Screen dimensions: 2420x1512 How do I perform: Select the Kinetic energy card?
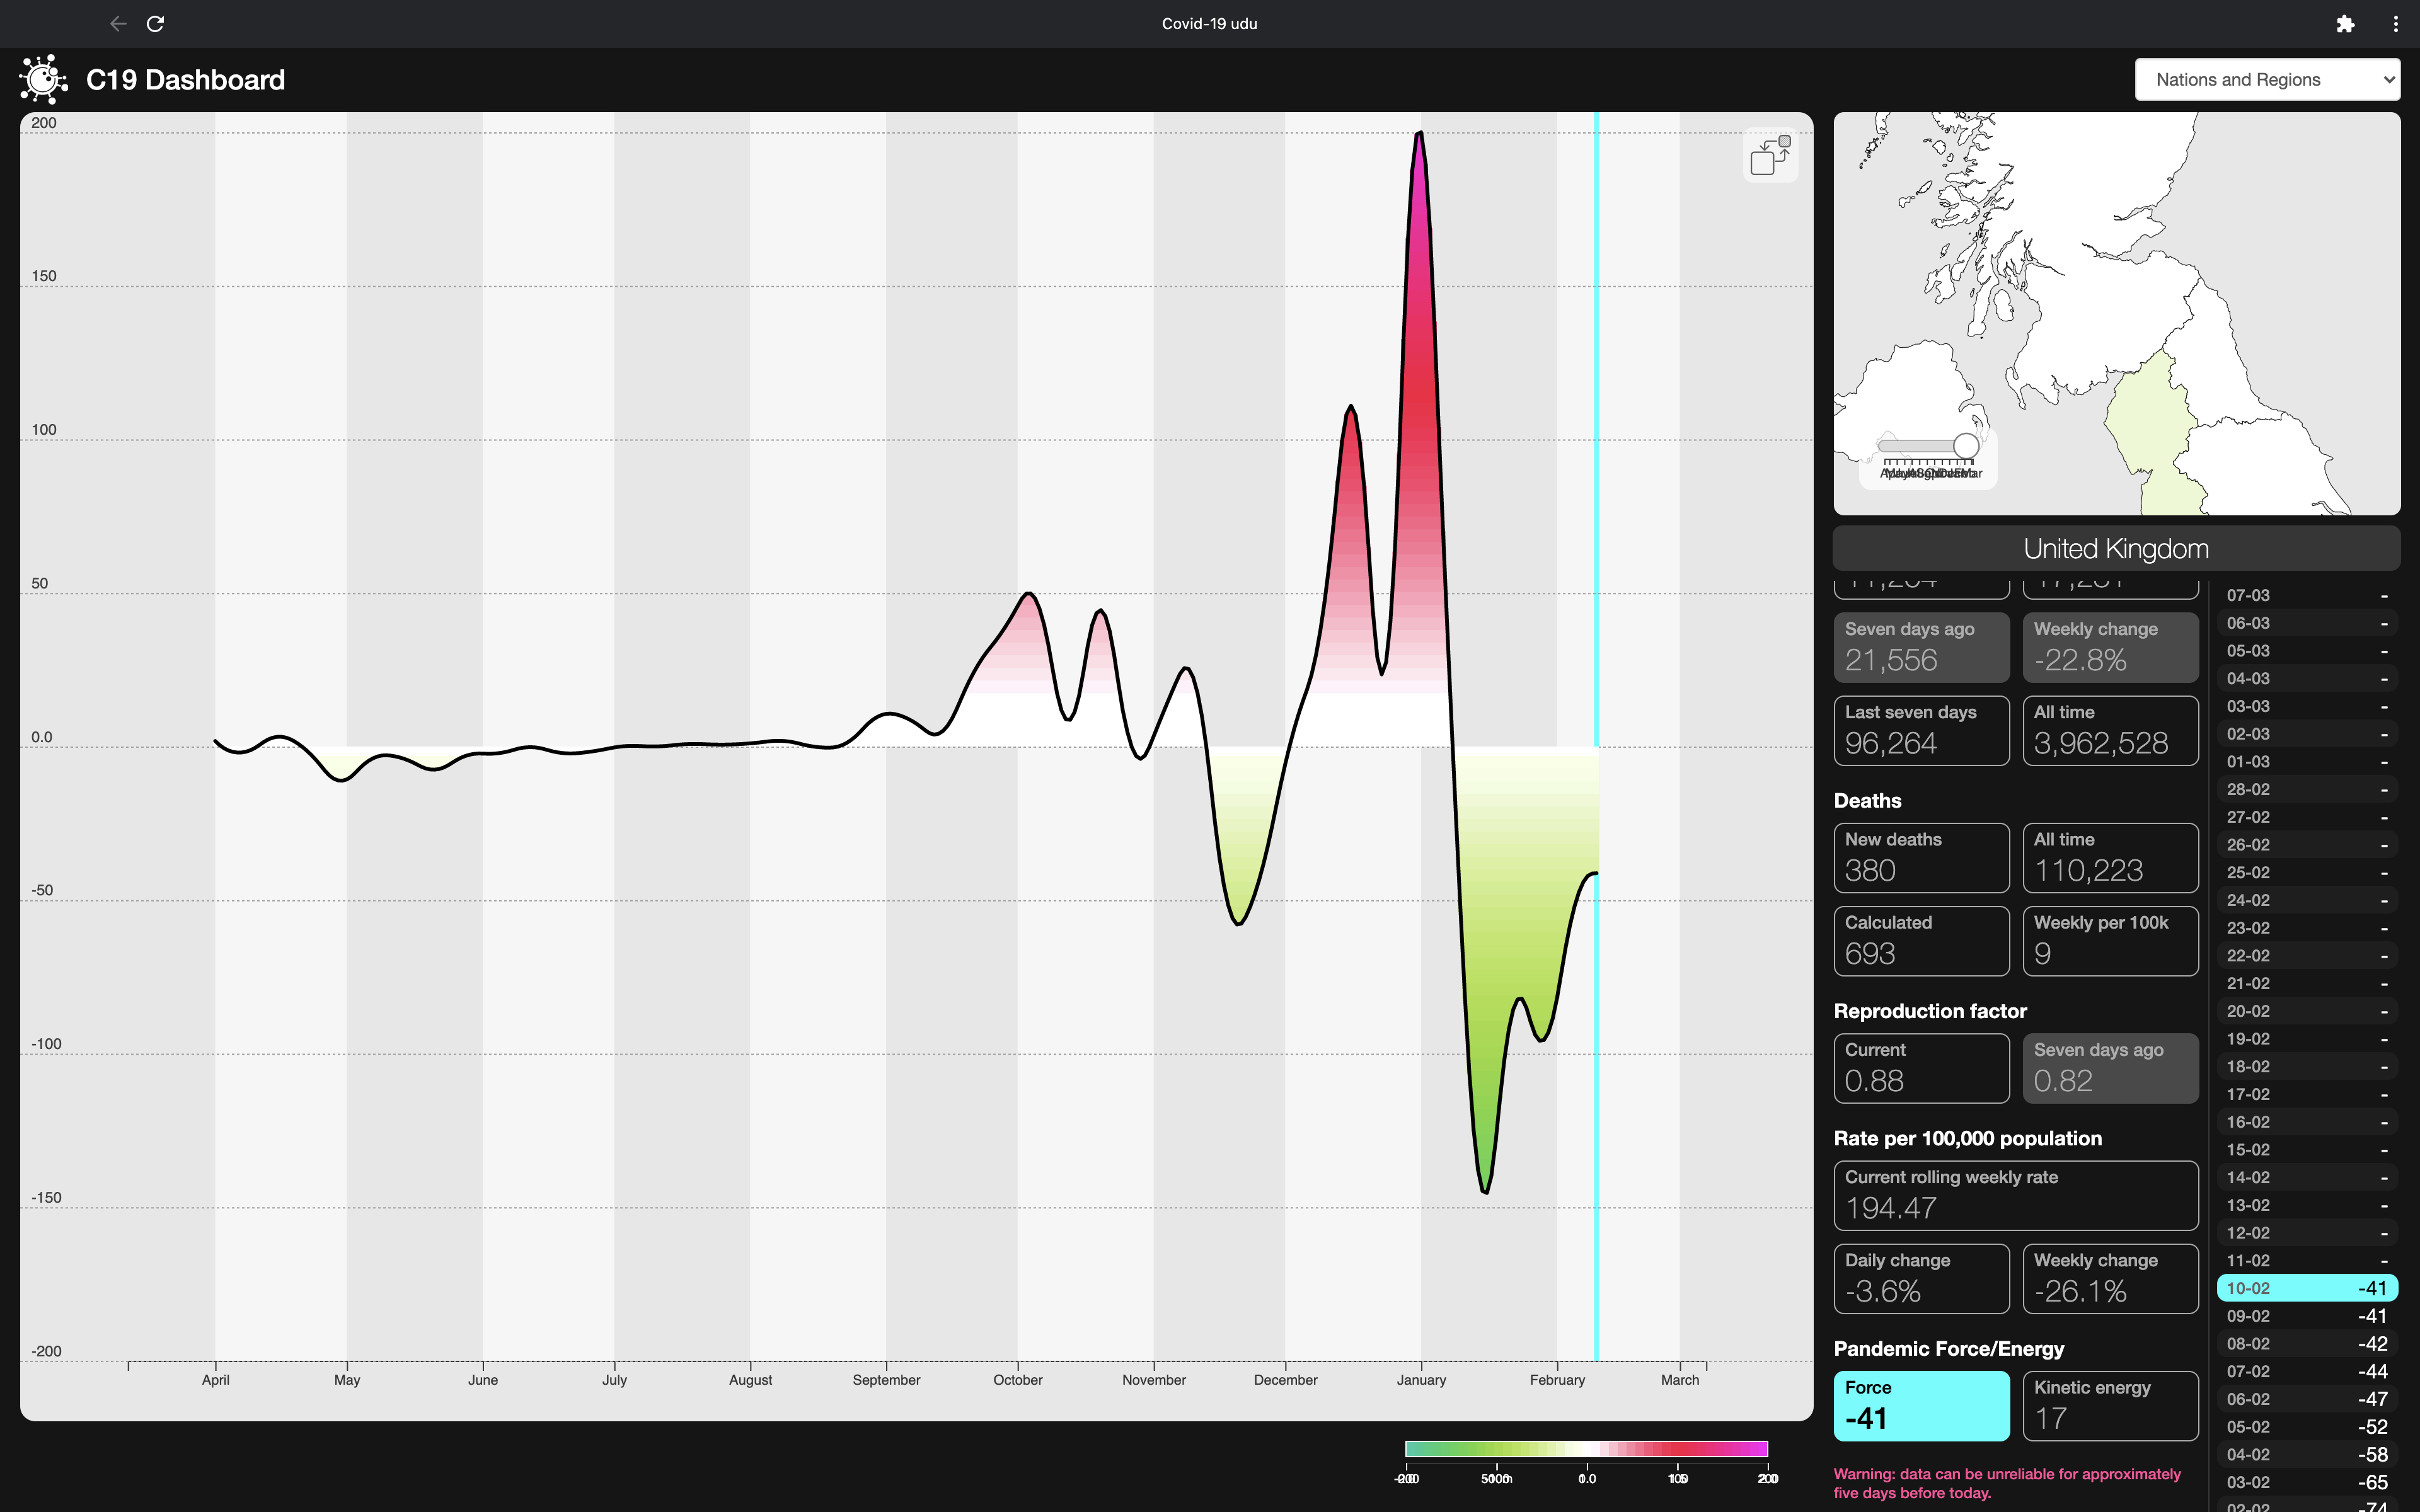(2110, 1405)
